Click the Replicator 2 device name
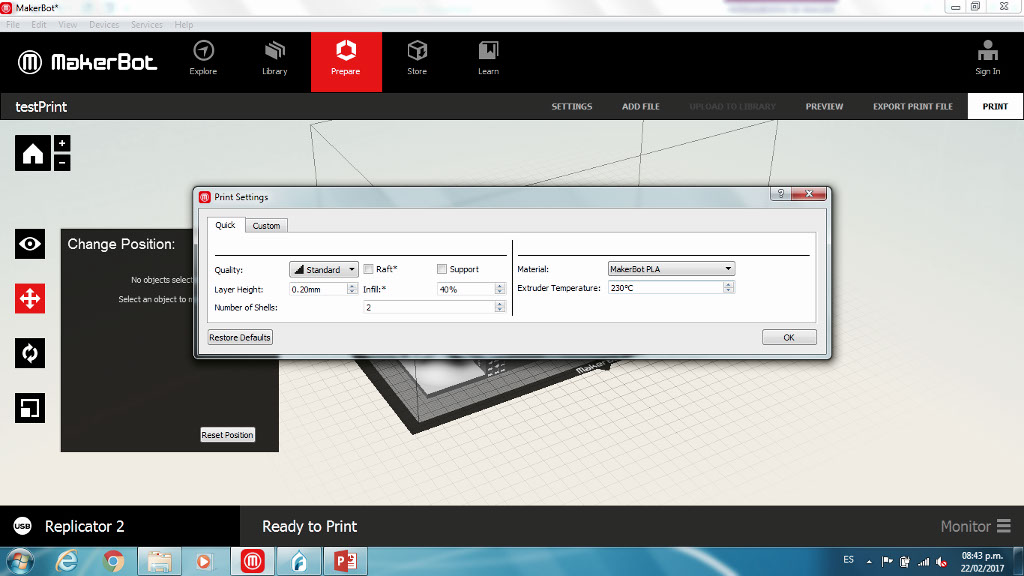1024x576 pixels. click(84, 526)
